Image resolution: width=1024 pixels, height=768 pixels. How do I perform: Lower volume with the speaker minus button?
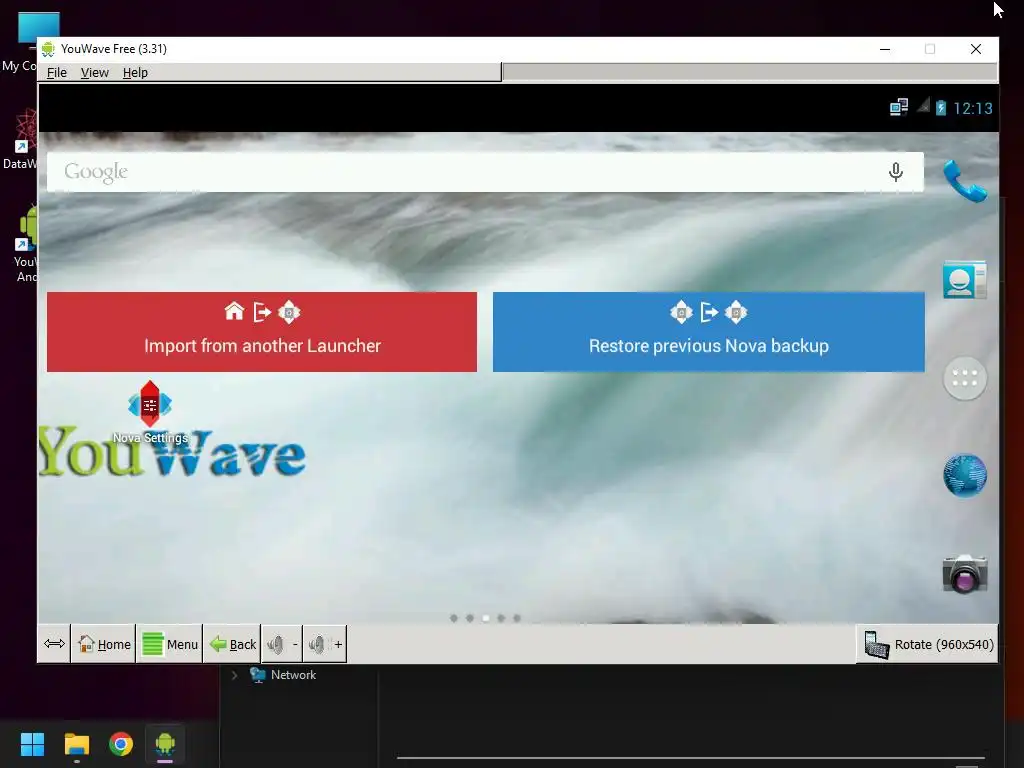coord(281,645)
